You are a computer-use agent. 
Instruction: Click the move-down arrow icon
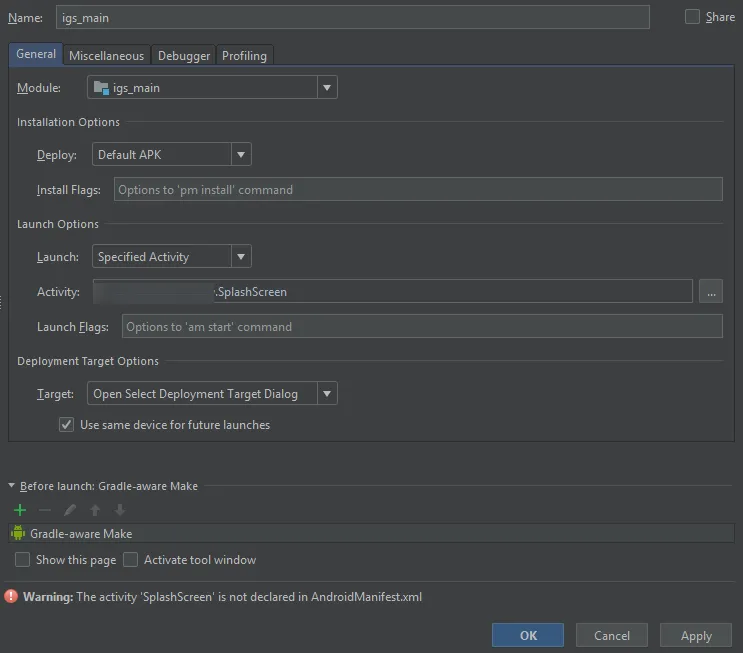tap(119, 510)
